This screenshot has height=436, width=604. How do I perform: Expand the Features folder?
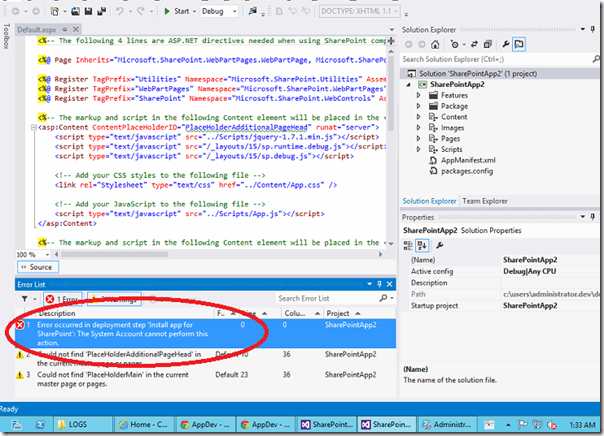pos(419,95)
